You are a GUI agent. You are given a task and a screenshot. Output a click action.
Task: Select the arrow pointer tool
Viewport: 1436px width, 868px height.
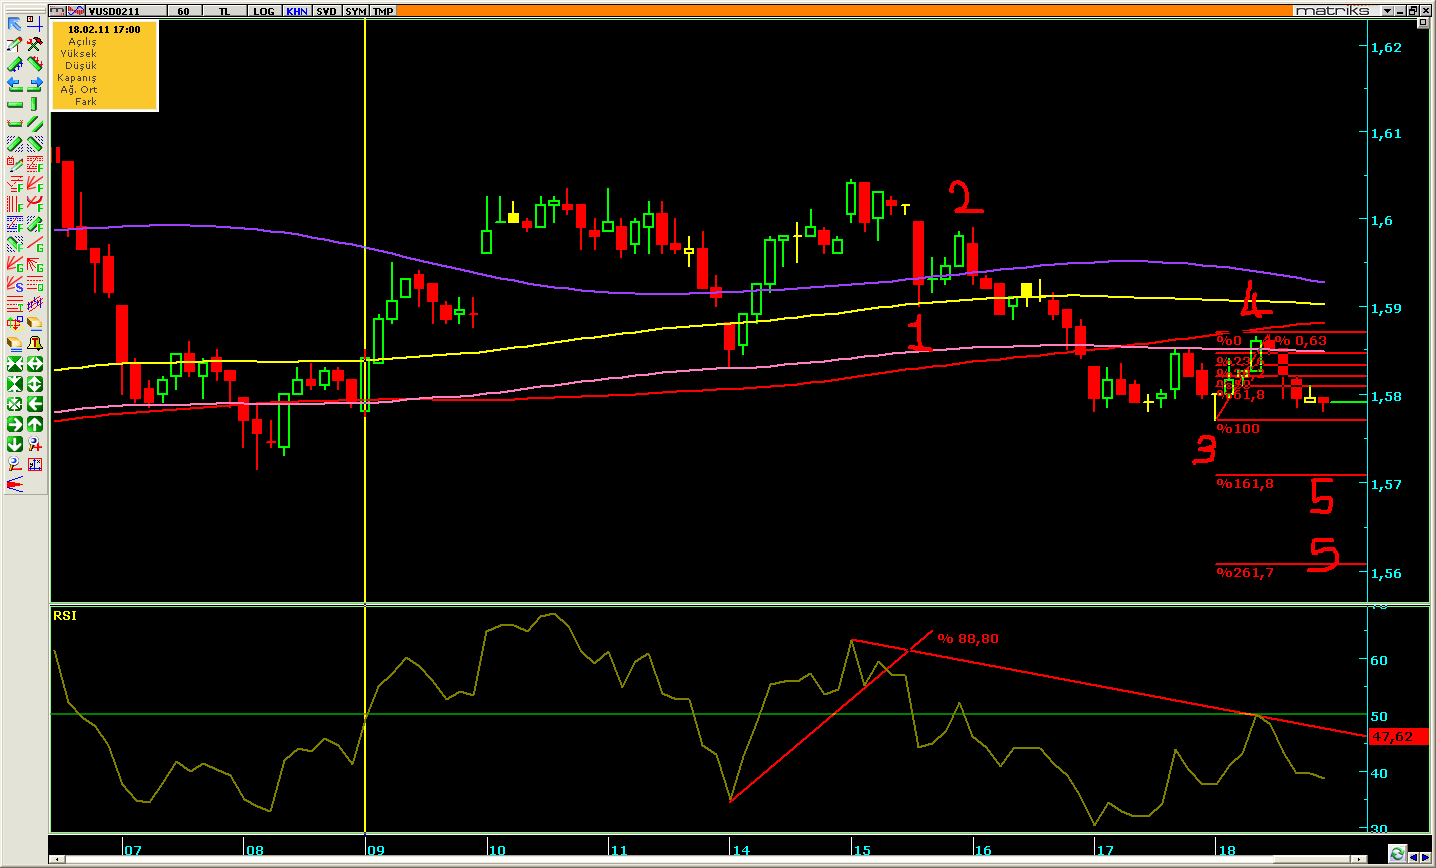15,24
